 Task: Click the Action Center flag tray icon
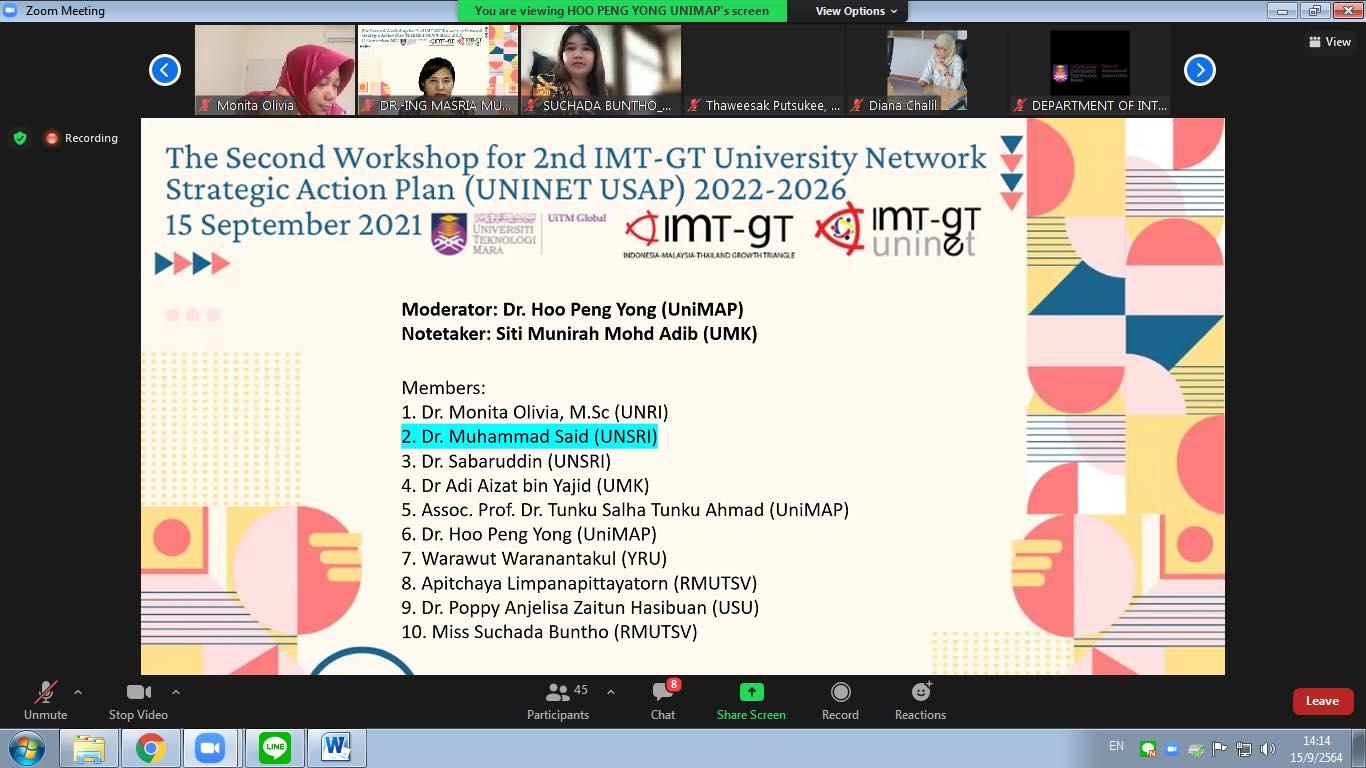1220,749
